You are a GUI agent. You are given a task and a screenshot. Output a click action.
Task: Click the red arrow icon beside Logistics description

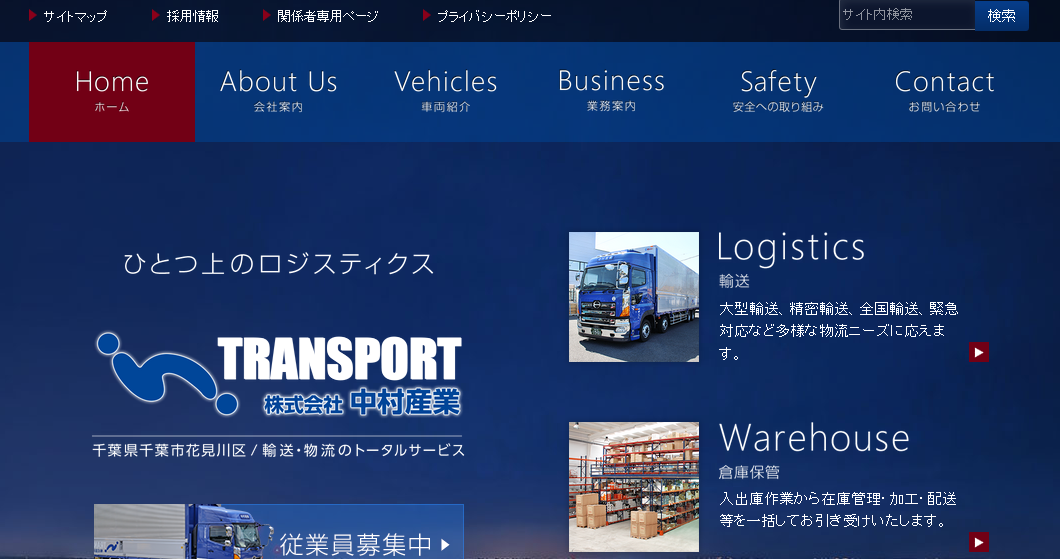979,351
